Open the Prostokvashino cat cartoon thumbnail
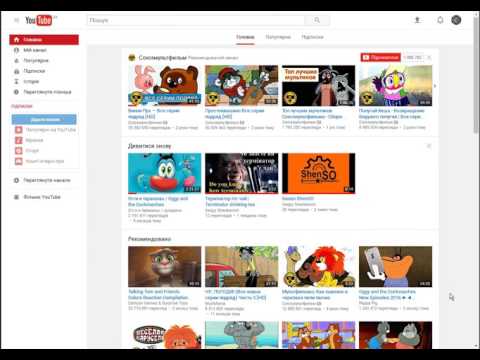480x360 pixels. tap(241, 86)
